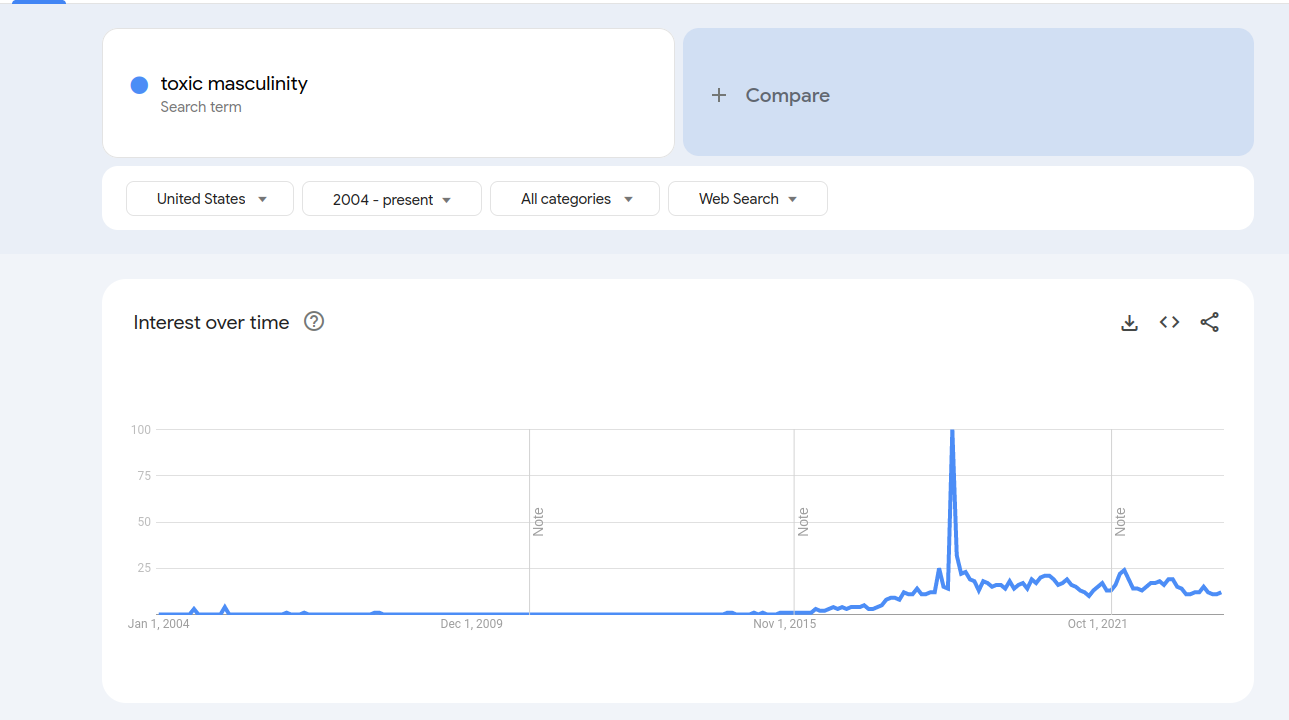Image resolution: width=1289 pixels, height=720 pixels.
Task: Click the 100 y-axis value
Action: (140, 430)
